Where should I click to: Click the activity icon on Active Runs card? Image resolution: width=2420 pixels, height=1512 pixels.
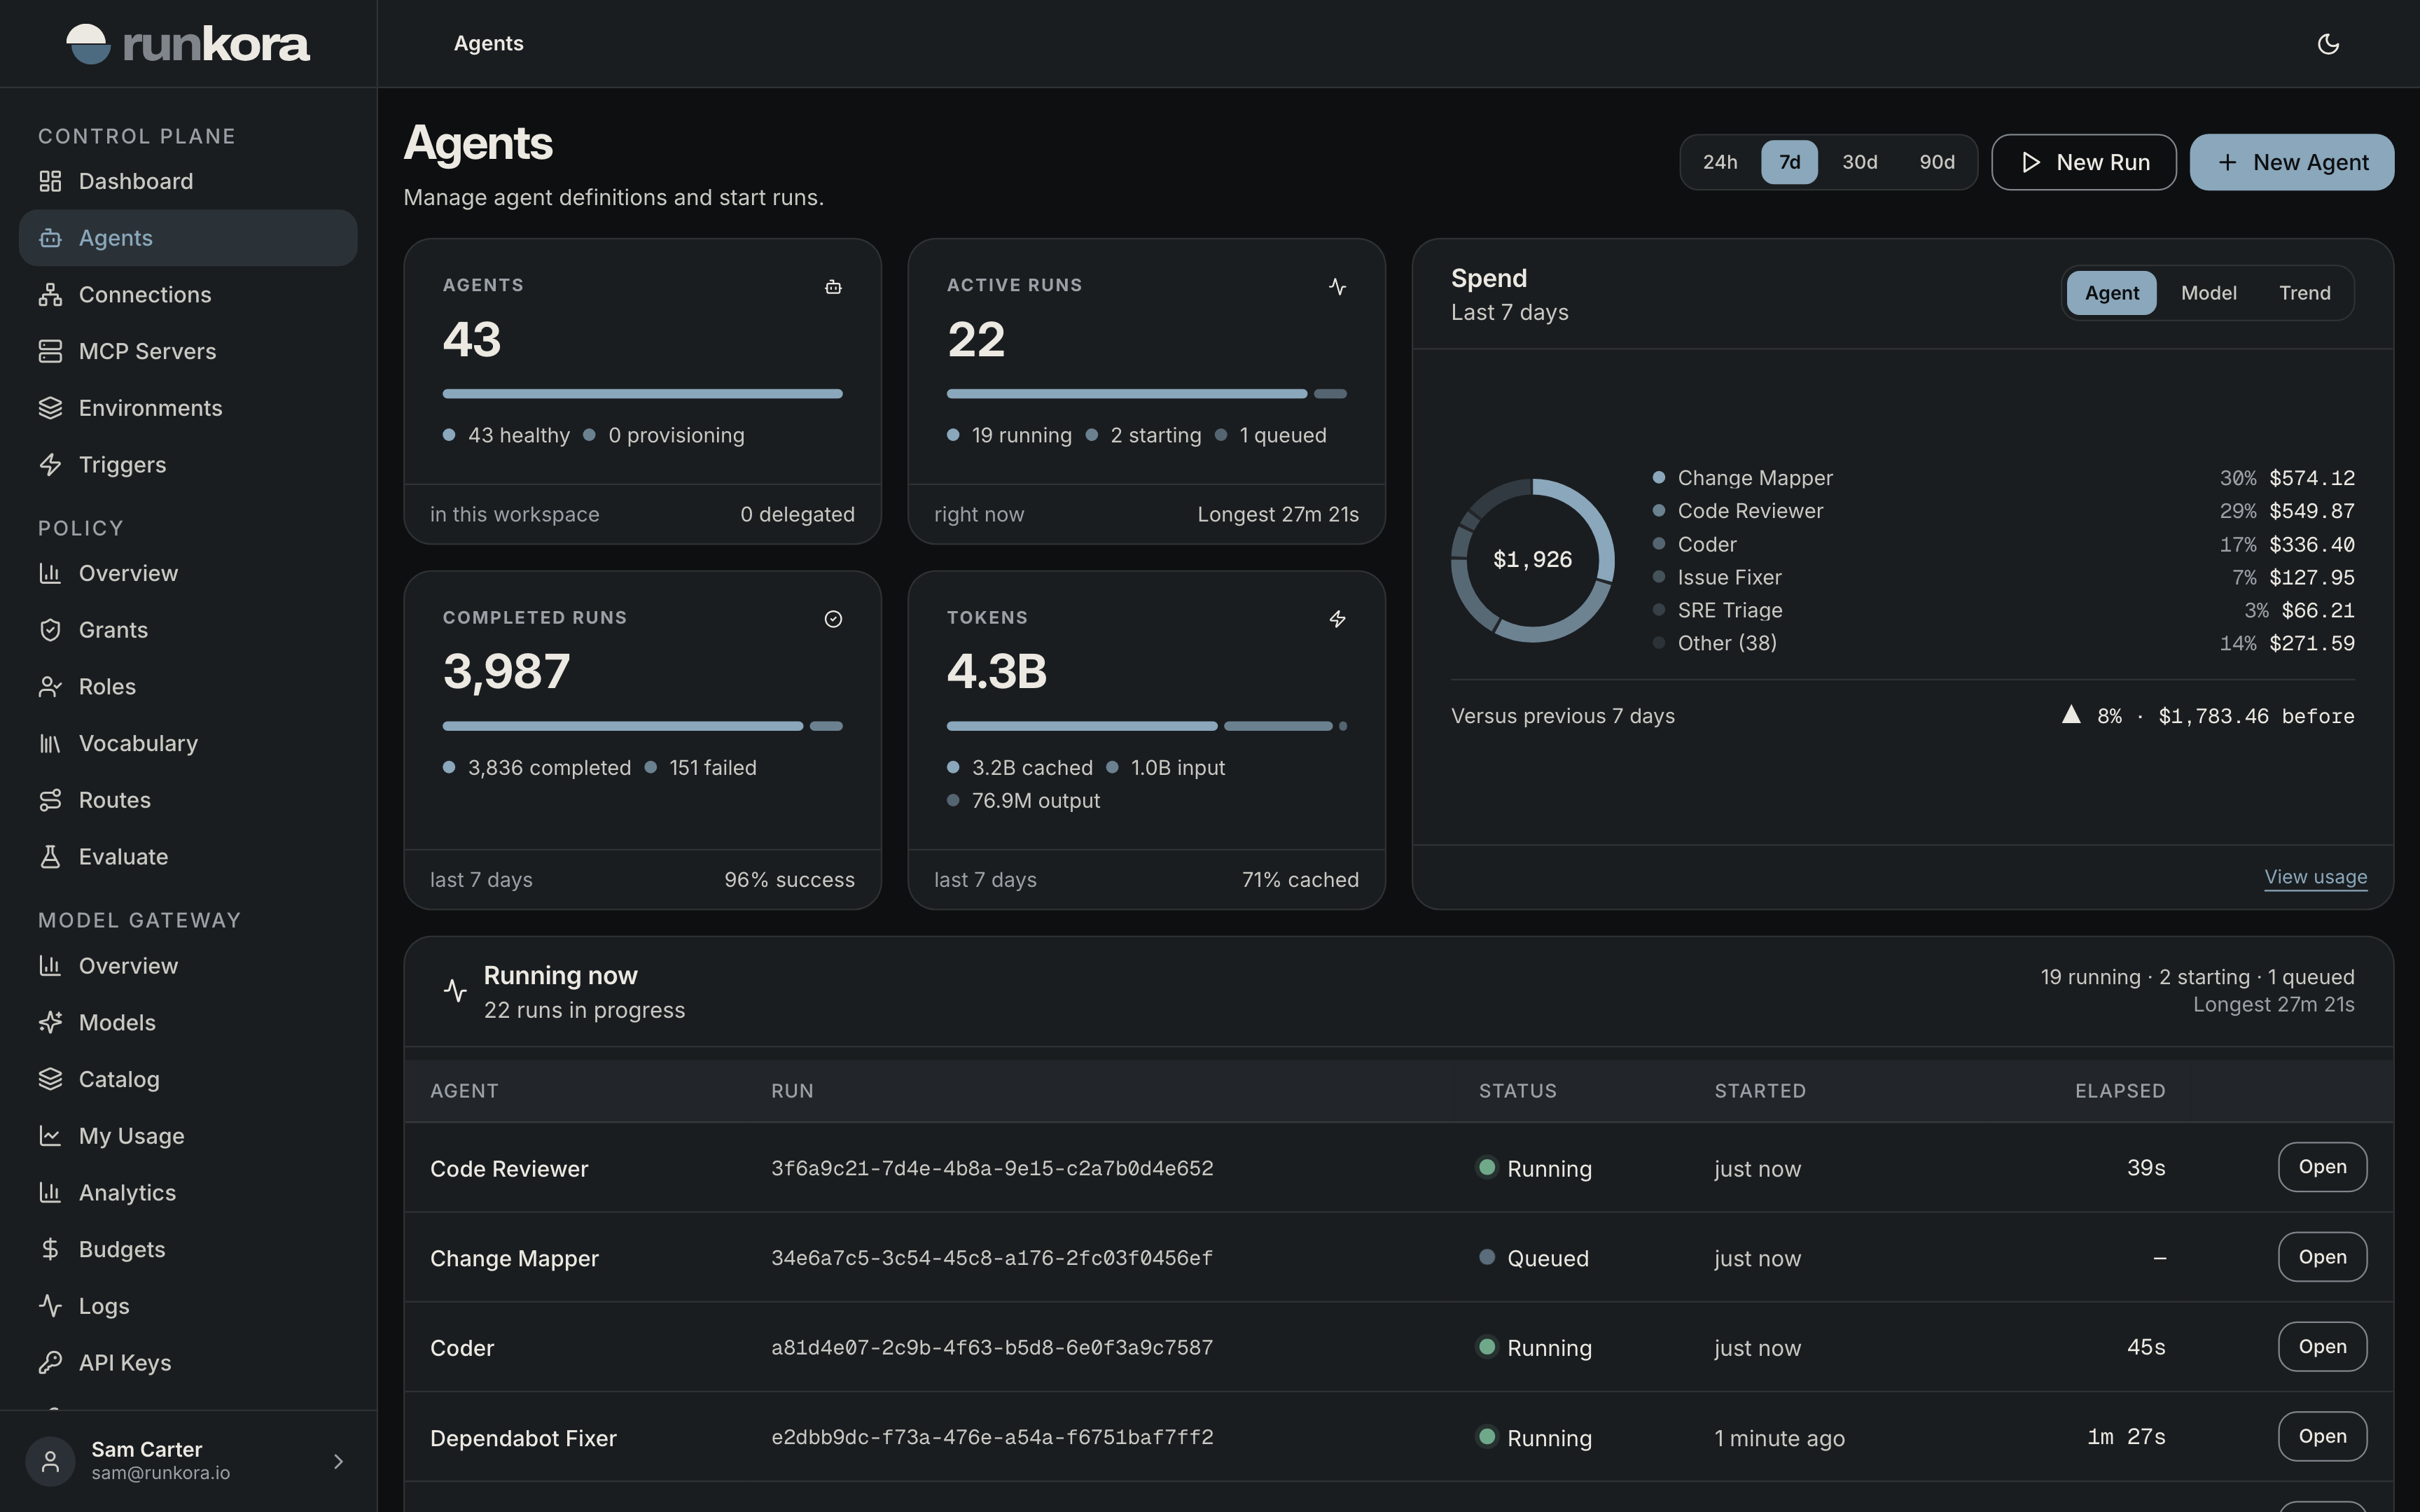1337,287
